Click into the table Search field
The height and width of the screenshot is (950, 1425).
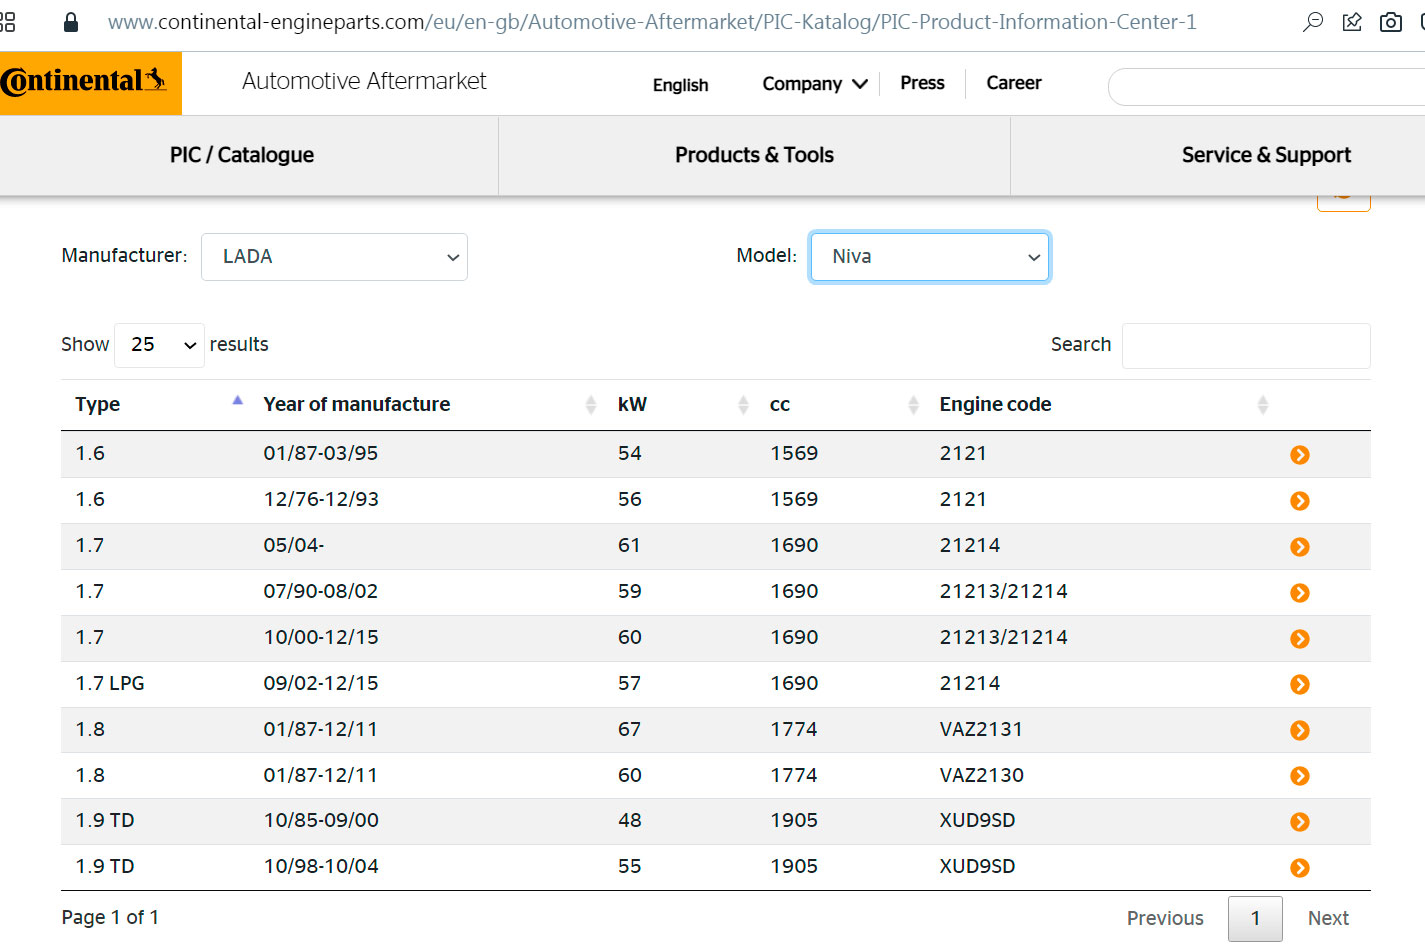(x=1246, y=346)
